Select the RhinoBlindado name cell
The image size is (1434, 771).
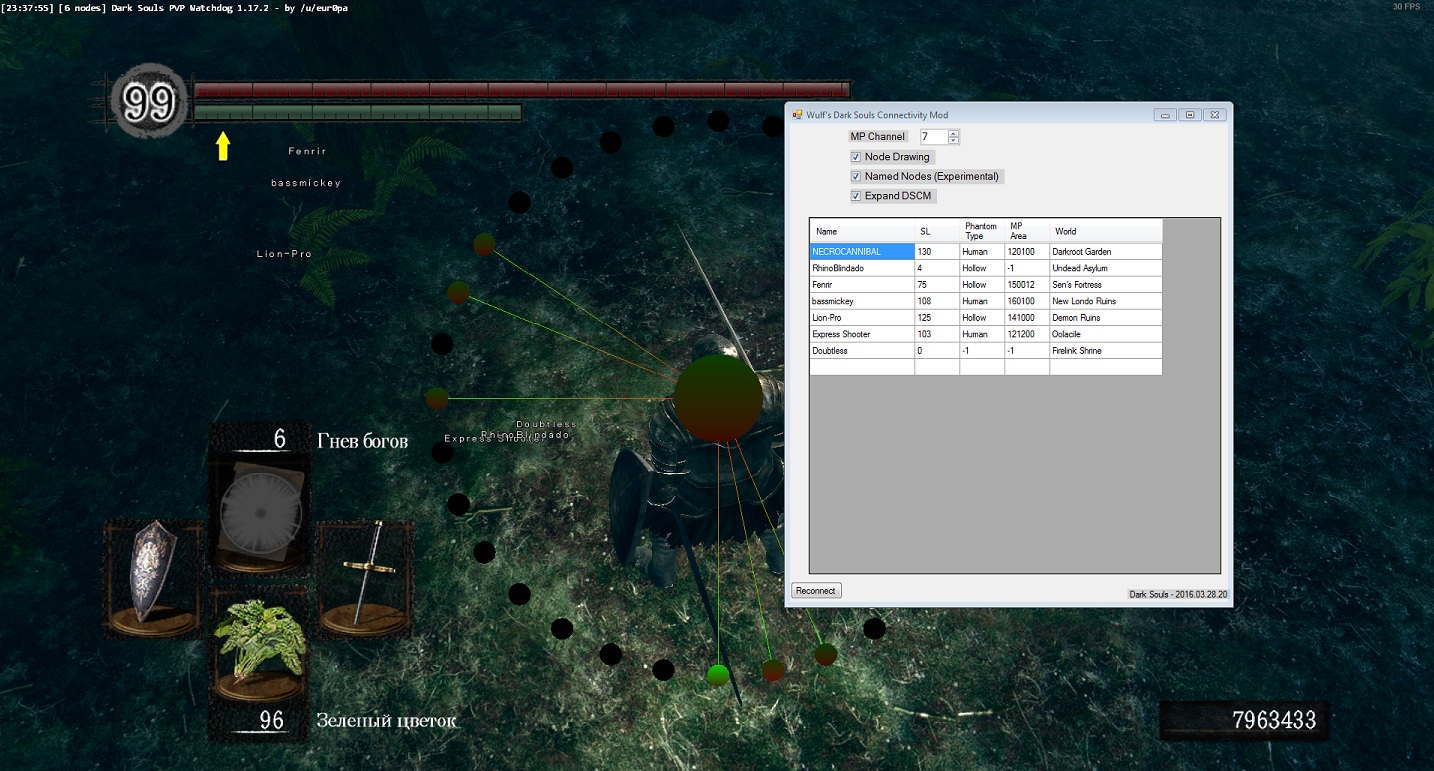coord(862,268)
